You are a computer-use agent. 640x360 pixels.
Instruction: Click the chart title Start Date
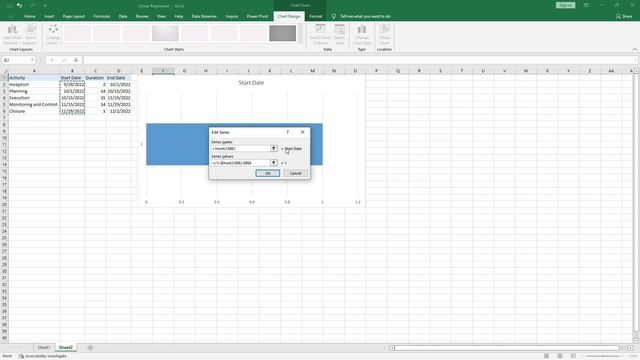coord(251,83)
